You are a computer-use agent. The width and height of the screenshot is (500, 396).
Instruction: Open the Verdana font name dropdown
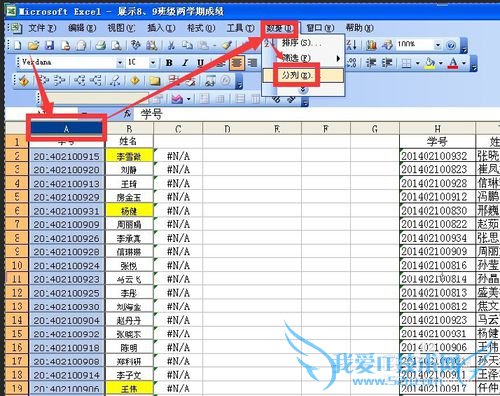120,62
